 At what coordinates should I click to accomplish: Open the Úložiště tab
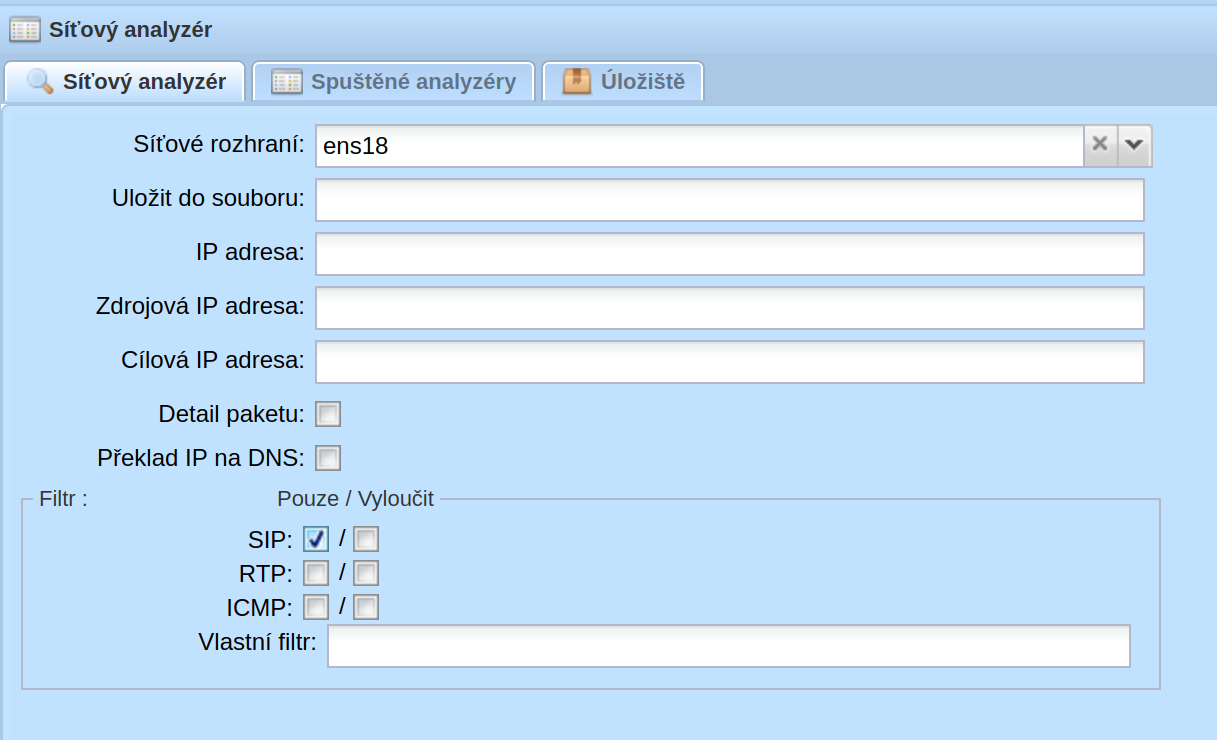[x=623, y=81]
